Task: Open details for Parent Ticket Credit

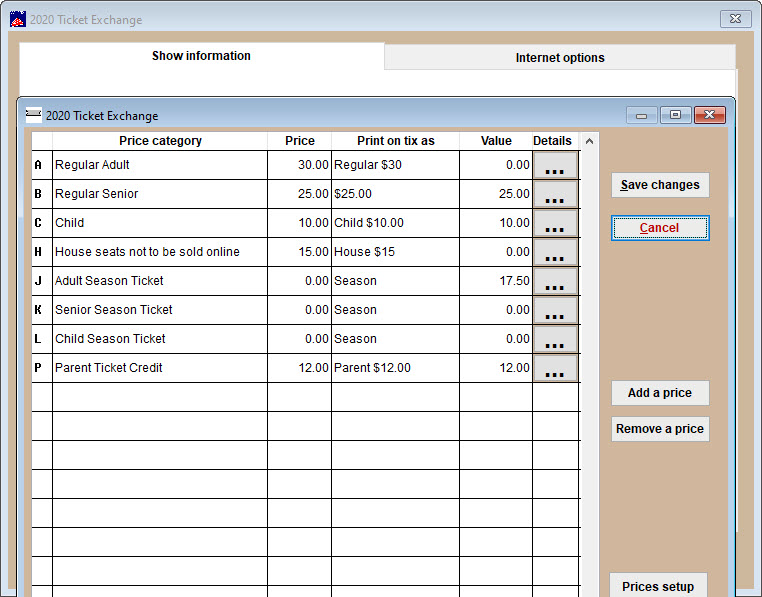Action: 555,368
